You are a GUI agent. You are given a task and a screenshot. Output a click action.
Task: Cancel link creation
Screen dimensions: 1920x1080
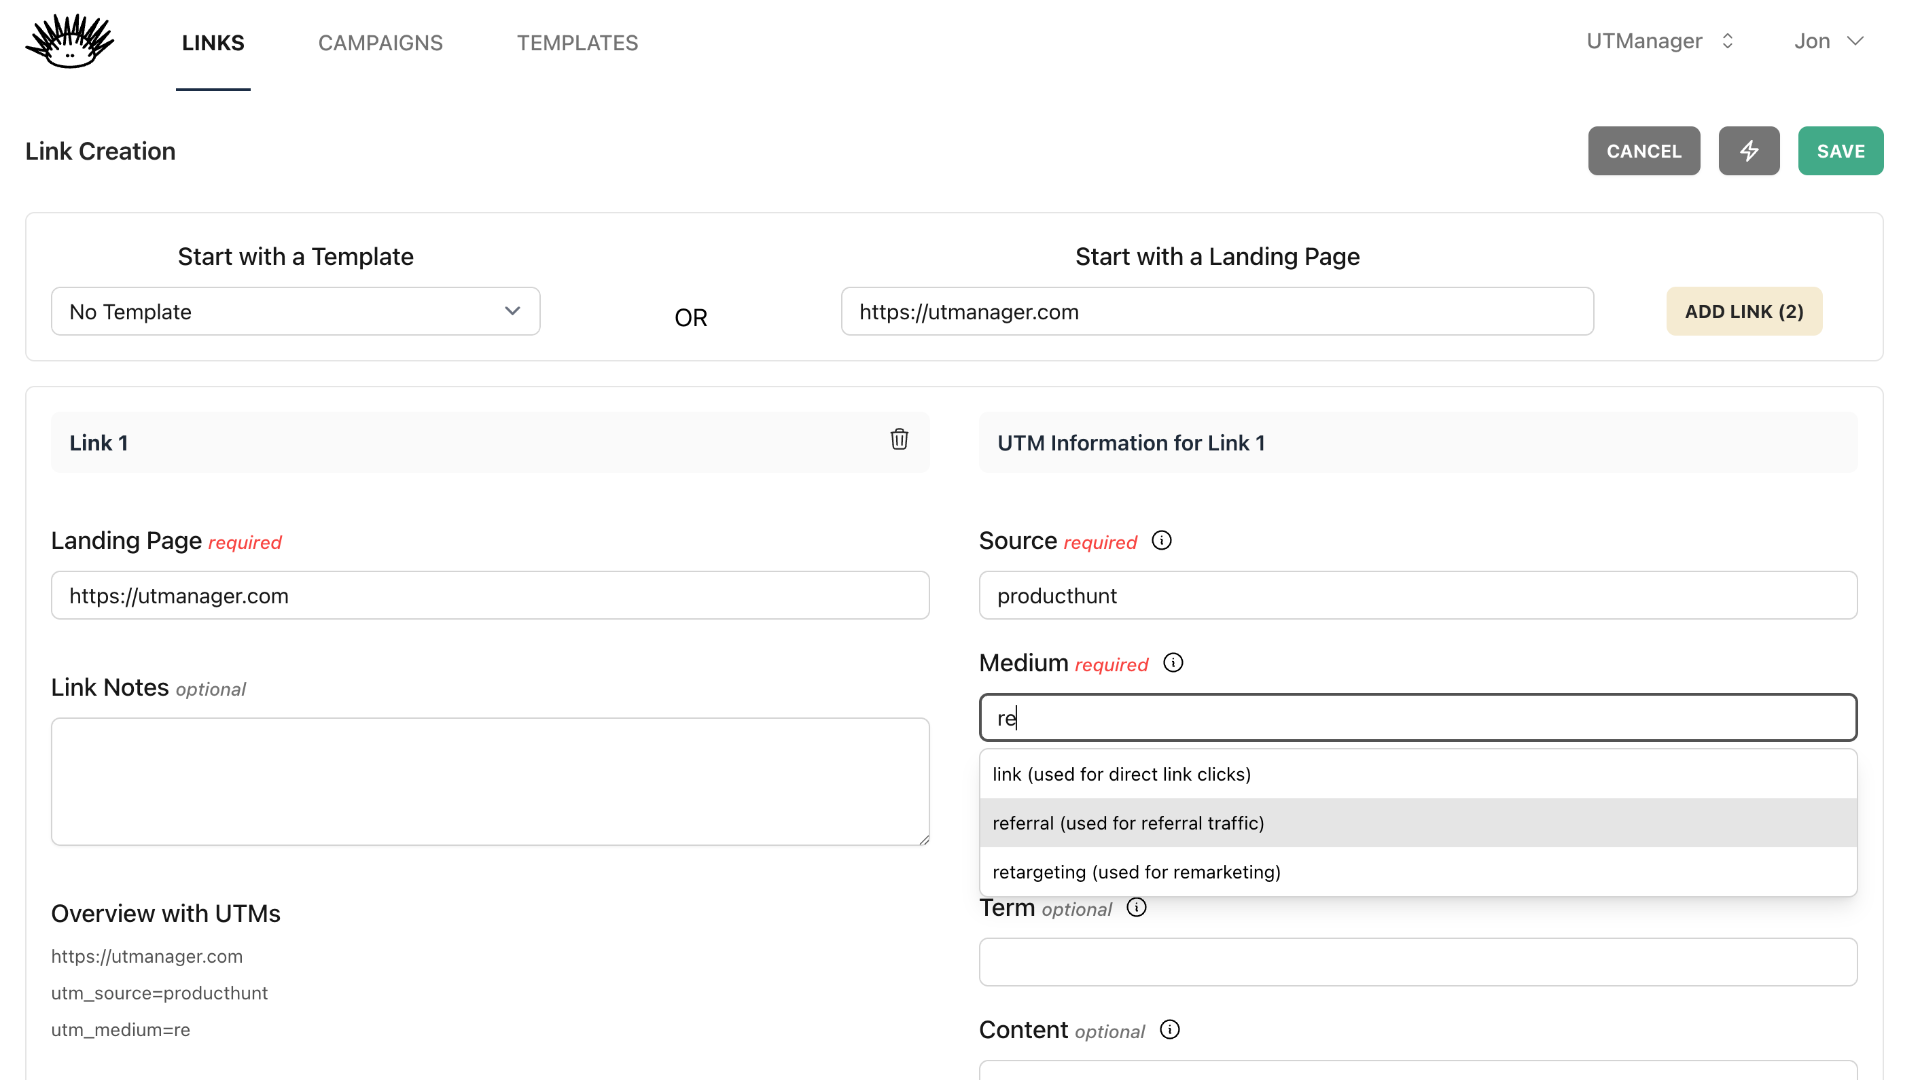coord(1643,150)
